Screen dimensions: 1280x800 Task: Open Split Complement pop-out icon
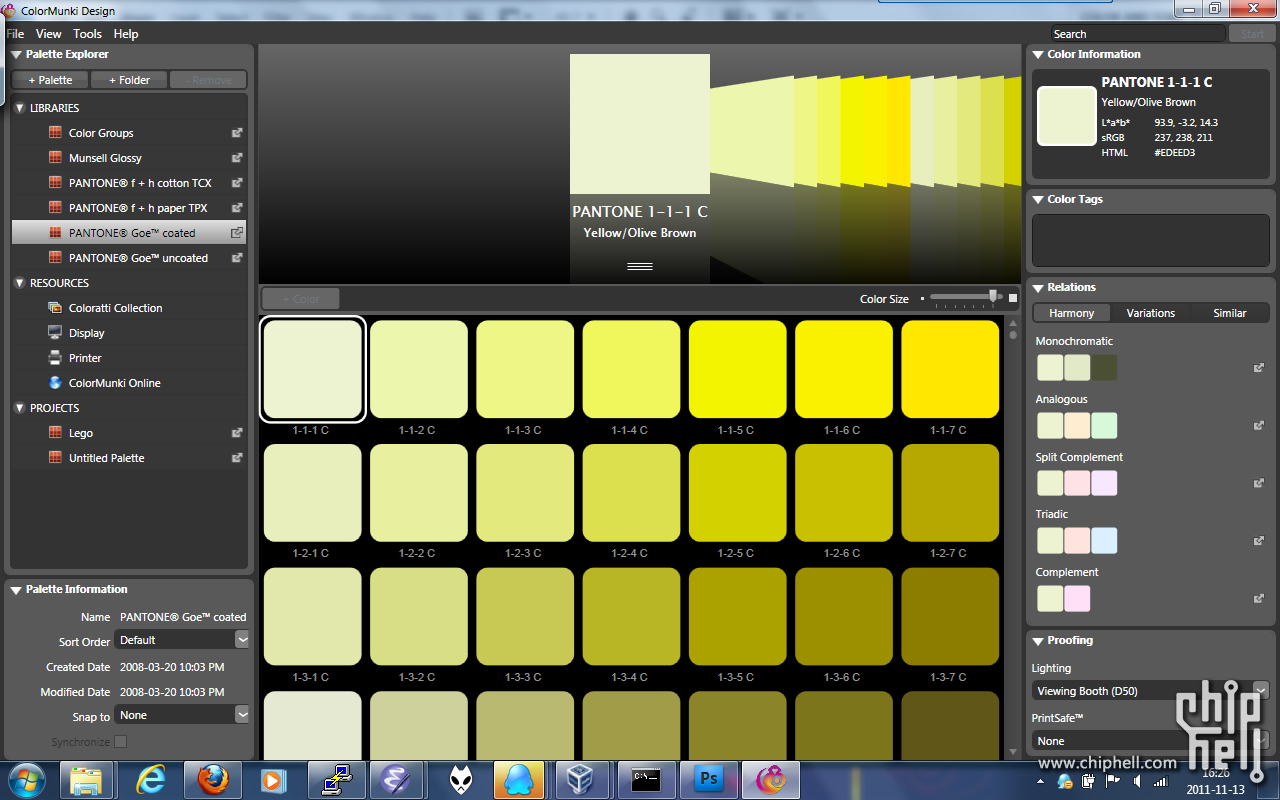point(1259,483)
